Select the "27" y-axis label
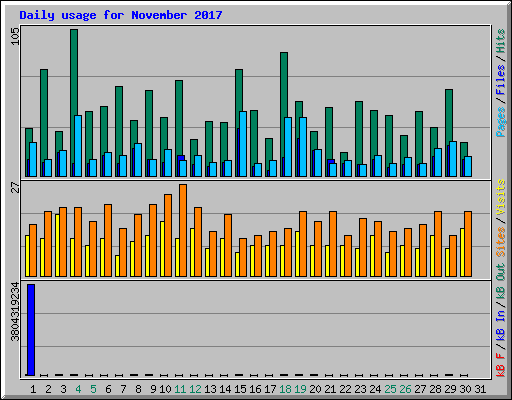The width and height of the screenshot is (512, 400). 15,187
